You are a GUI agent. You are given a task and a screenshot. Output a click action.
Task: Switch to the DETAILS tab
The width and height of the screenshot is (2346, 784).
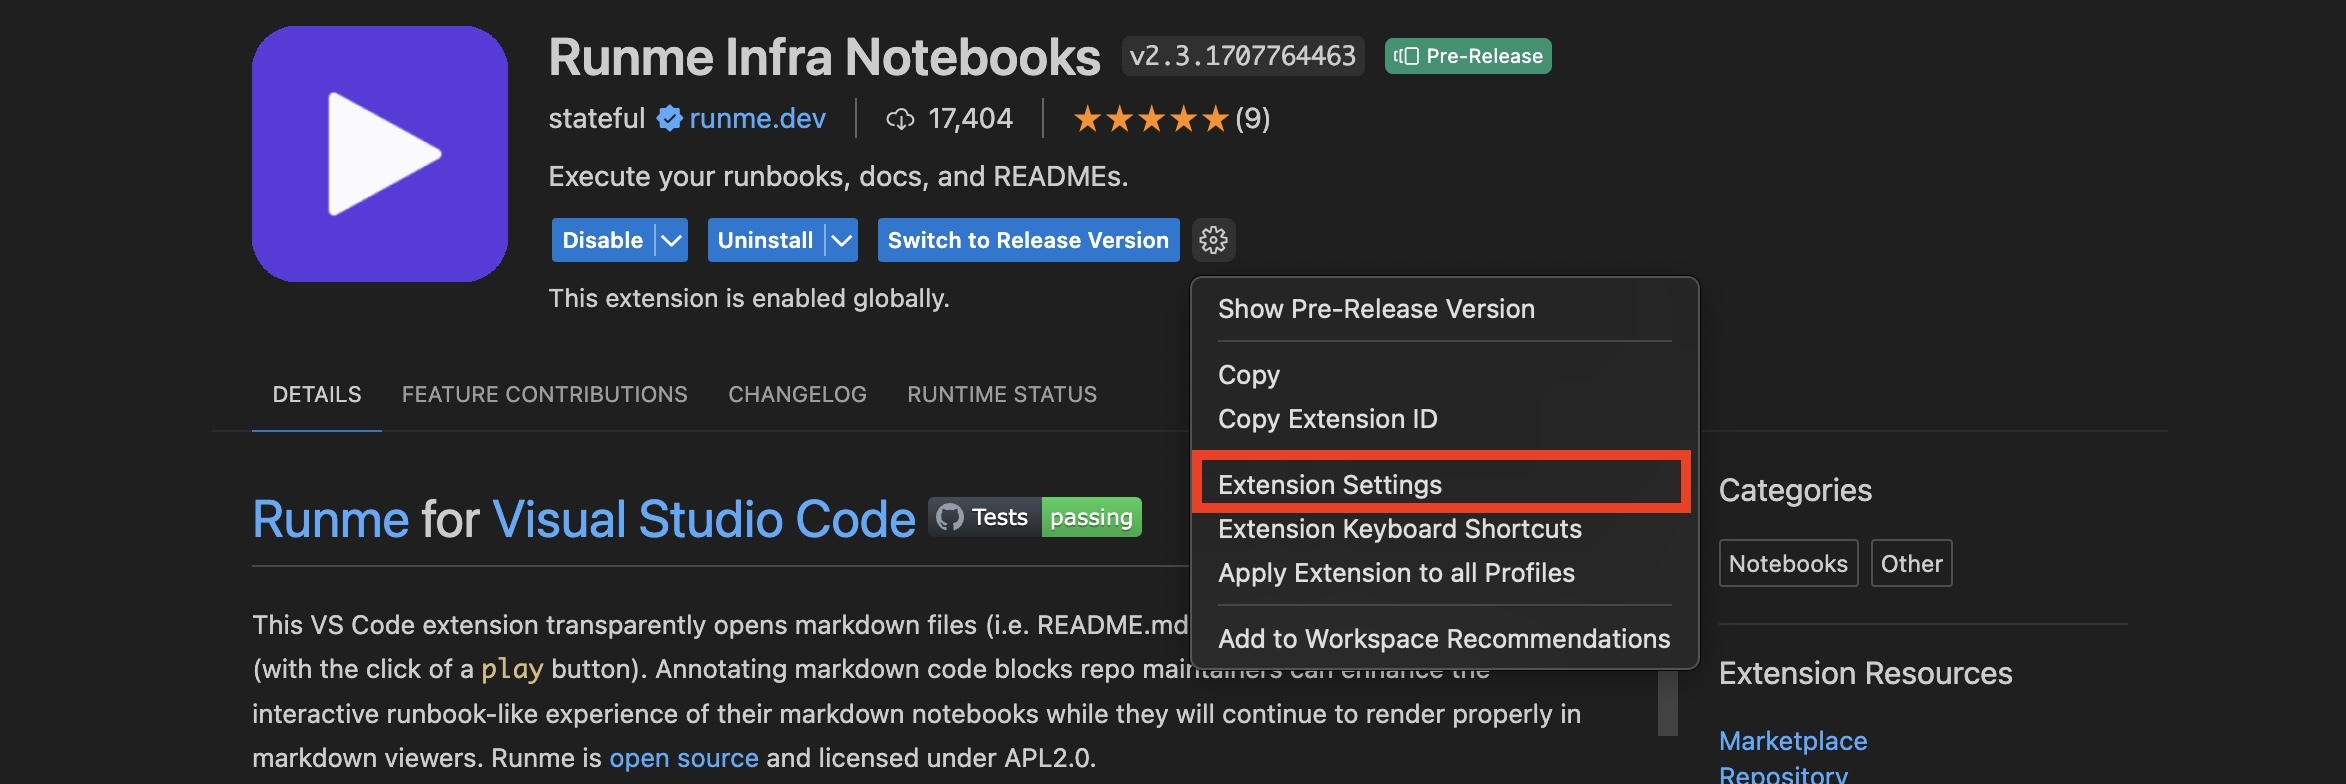coord(317,394)
